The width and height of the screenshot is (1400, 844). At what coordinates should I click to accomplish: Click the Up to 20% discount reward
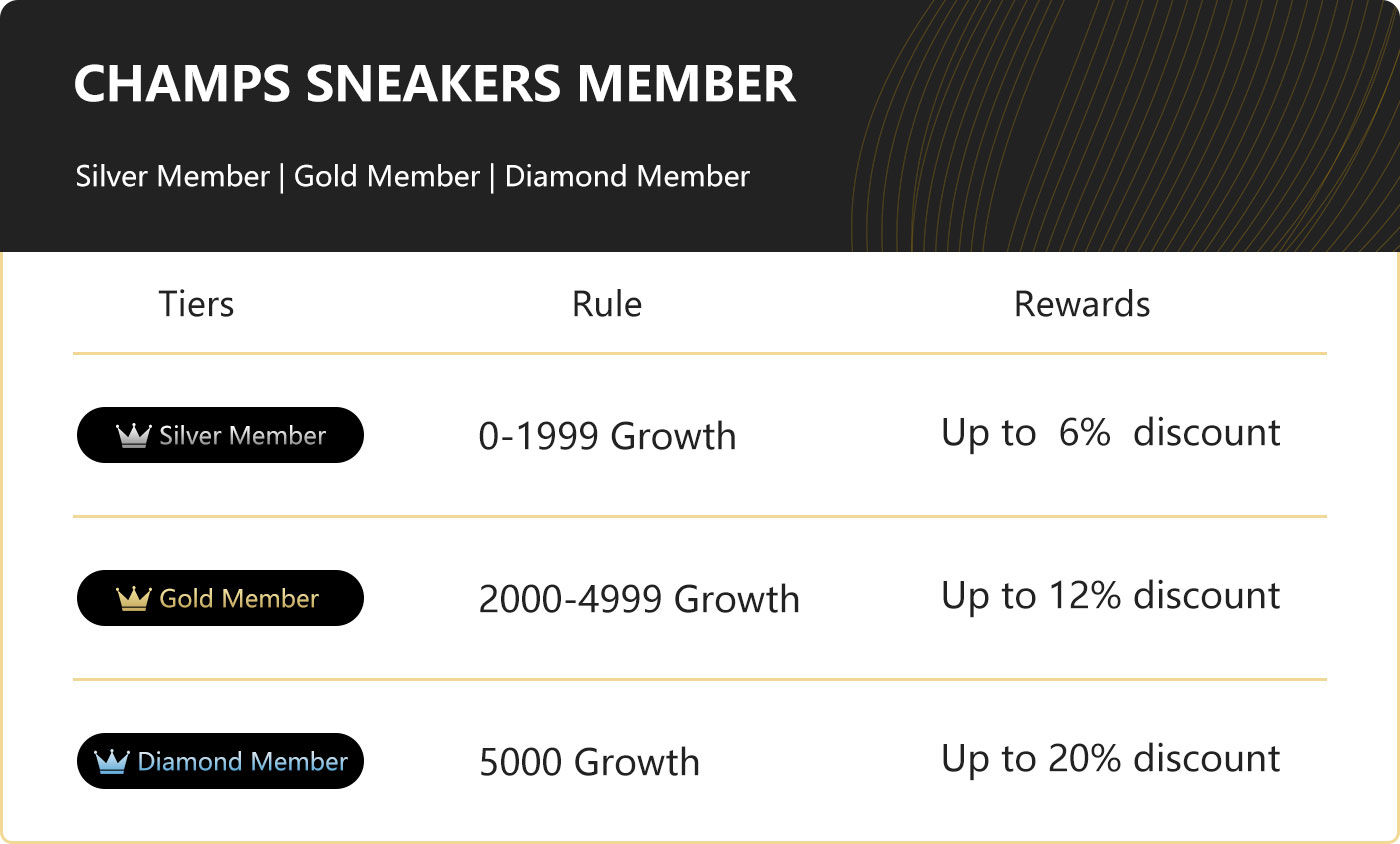click(x=1111, y=759)
